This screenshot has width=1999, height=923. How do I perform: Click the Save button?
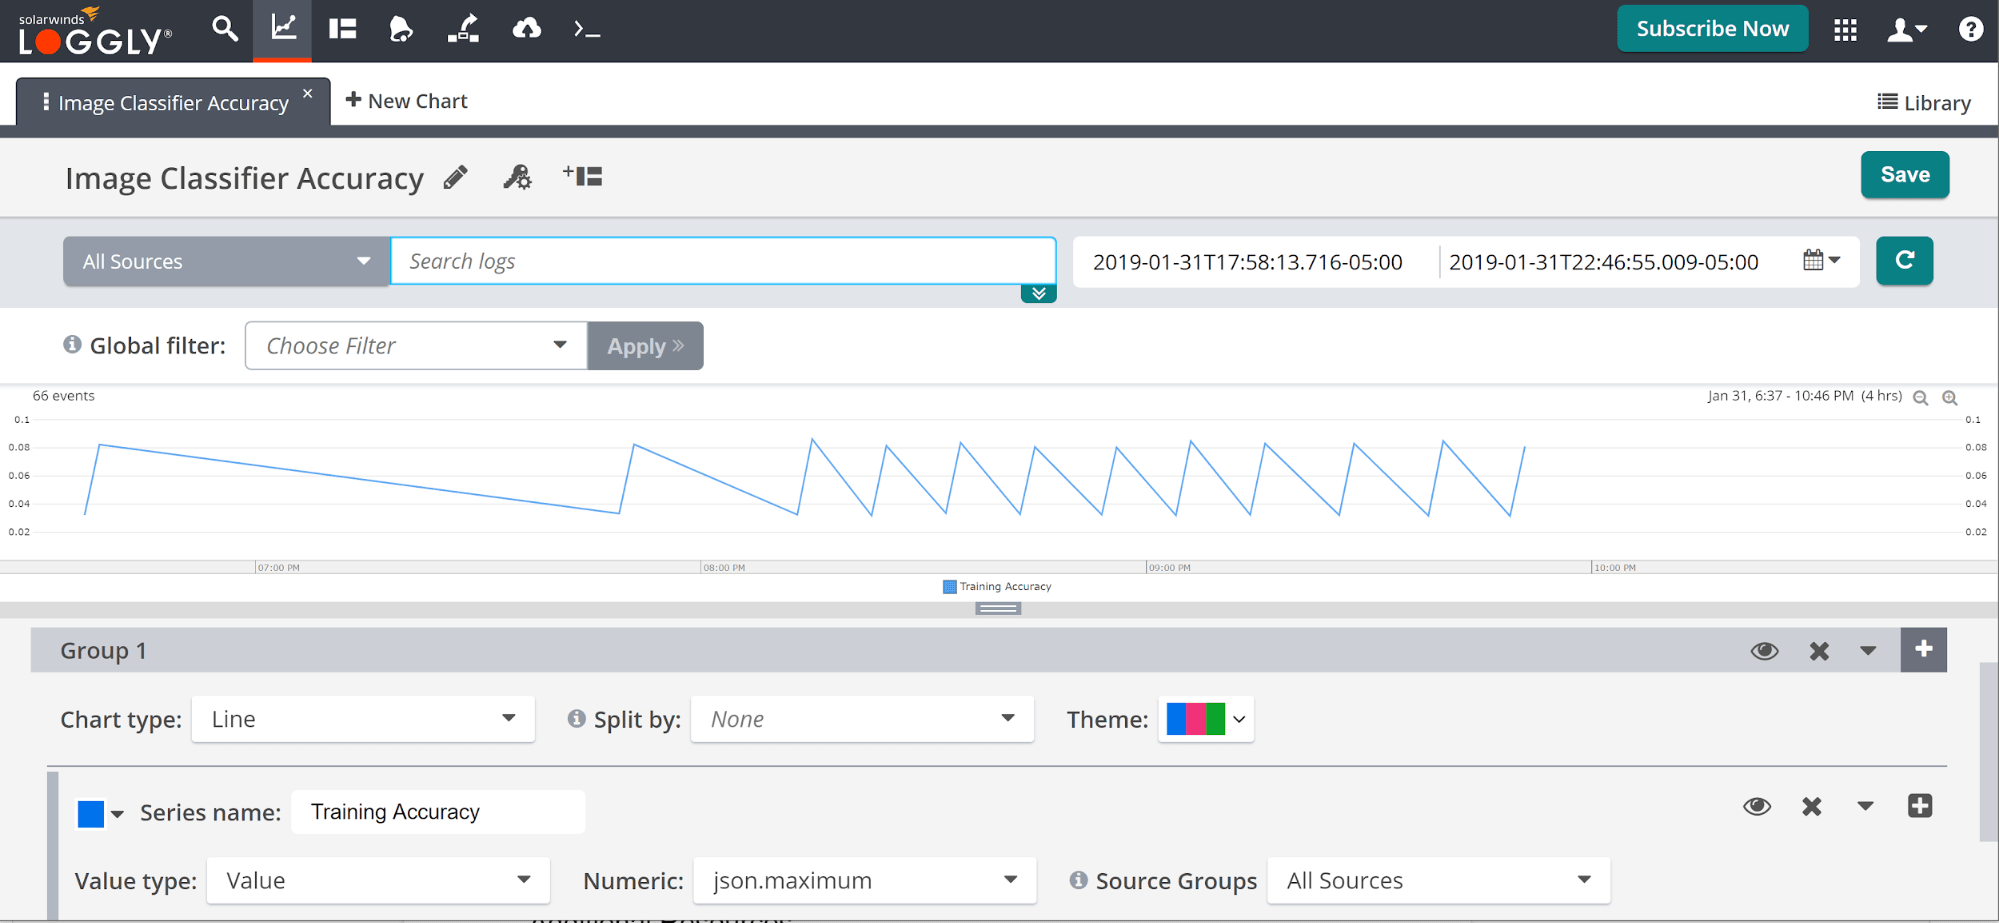(x=1904, y=175)
